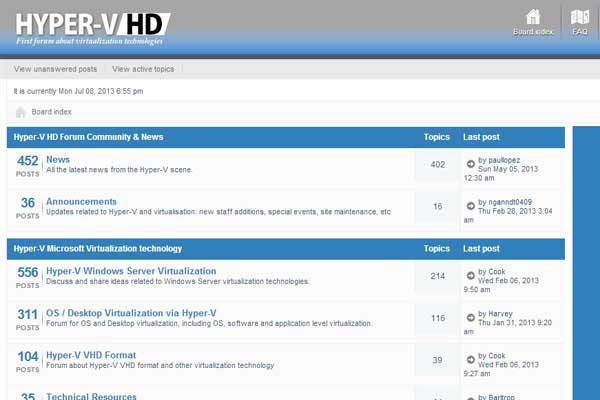This screenshot has width=600, height=400.
Task: Open the Technical Resources forum
Action: [91, 397]
